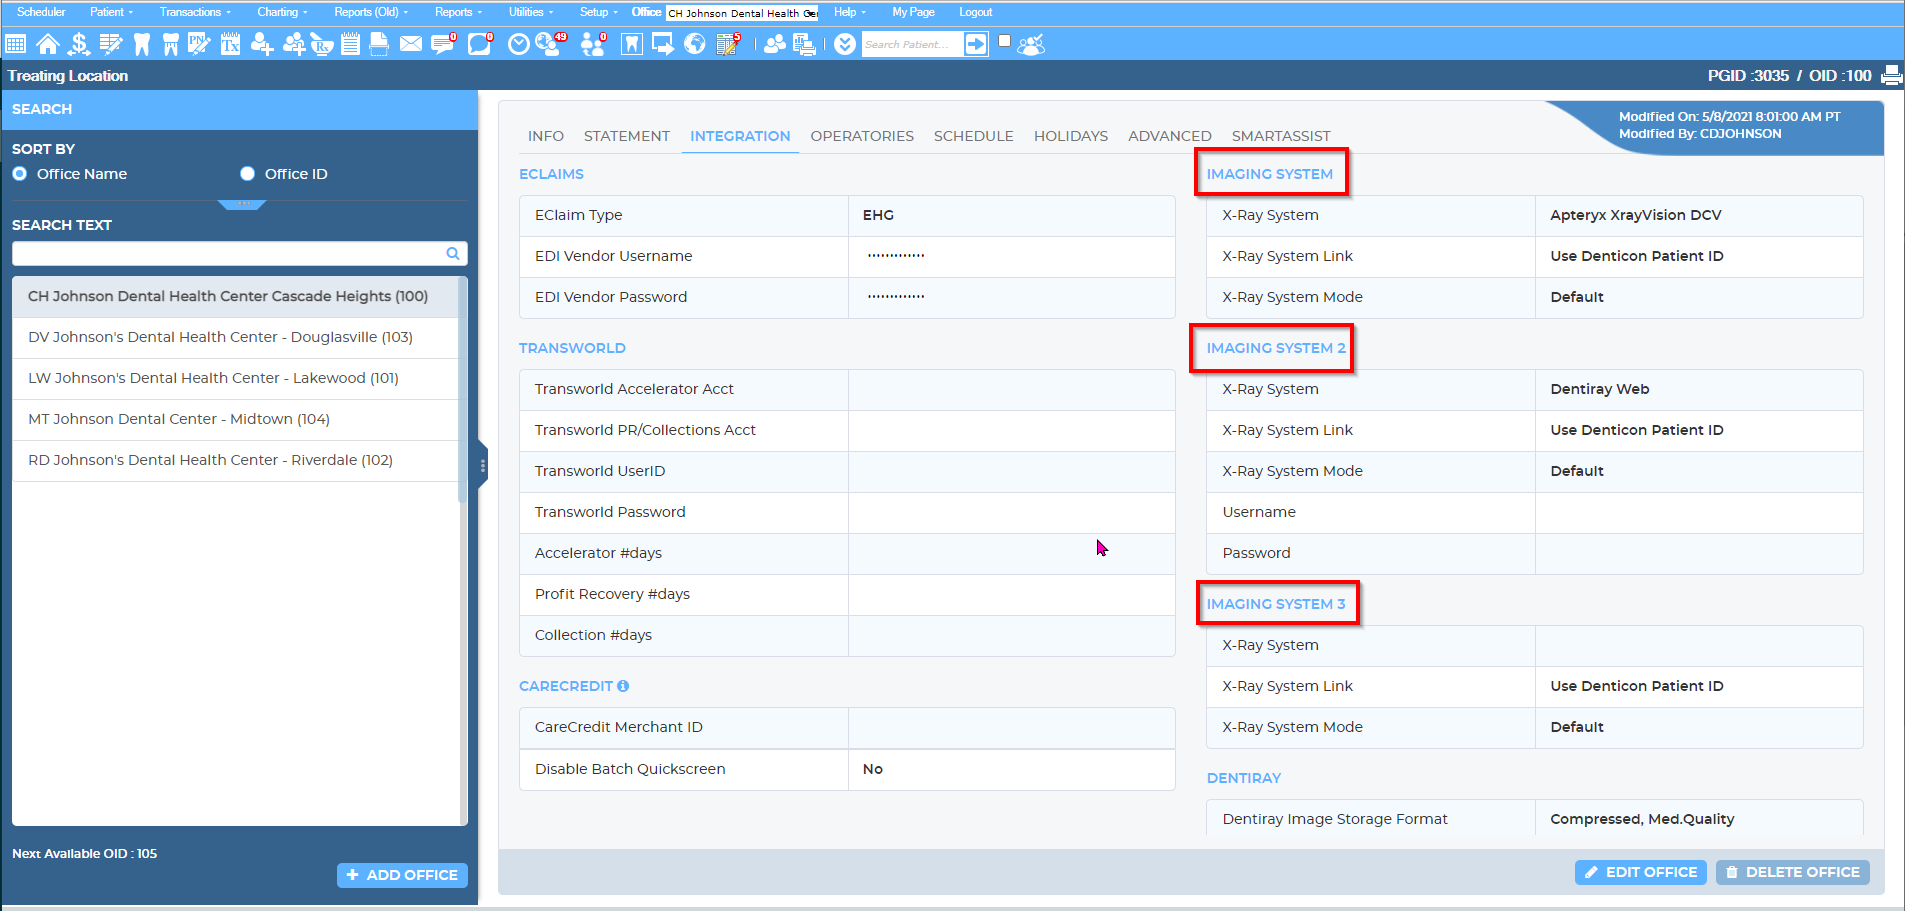Select MT Johnson Dental Center - Midtown (104)
This screenshot has height=911, width=1905.
tap(236, 420)
